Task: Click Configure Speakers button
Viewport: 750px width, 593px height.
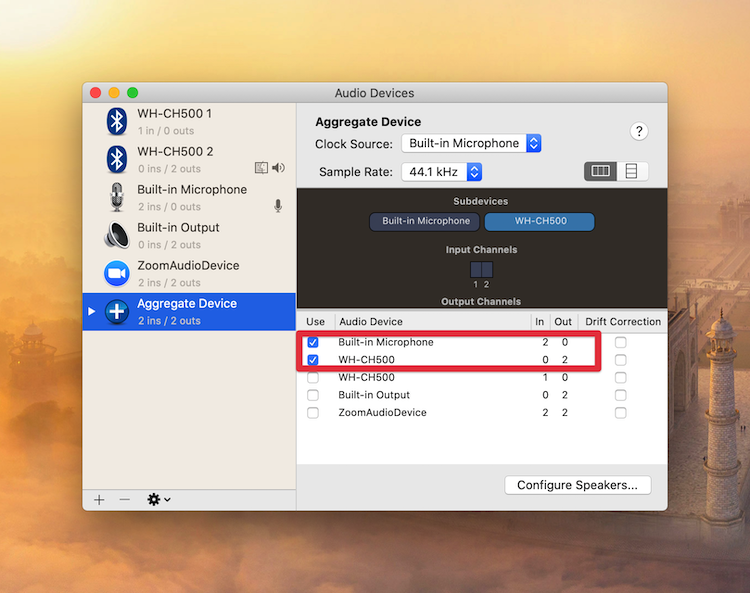Action: pyautogui.click(x=577, y=485)
